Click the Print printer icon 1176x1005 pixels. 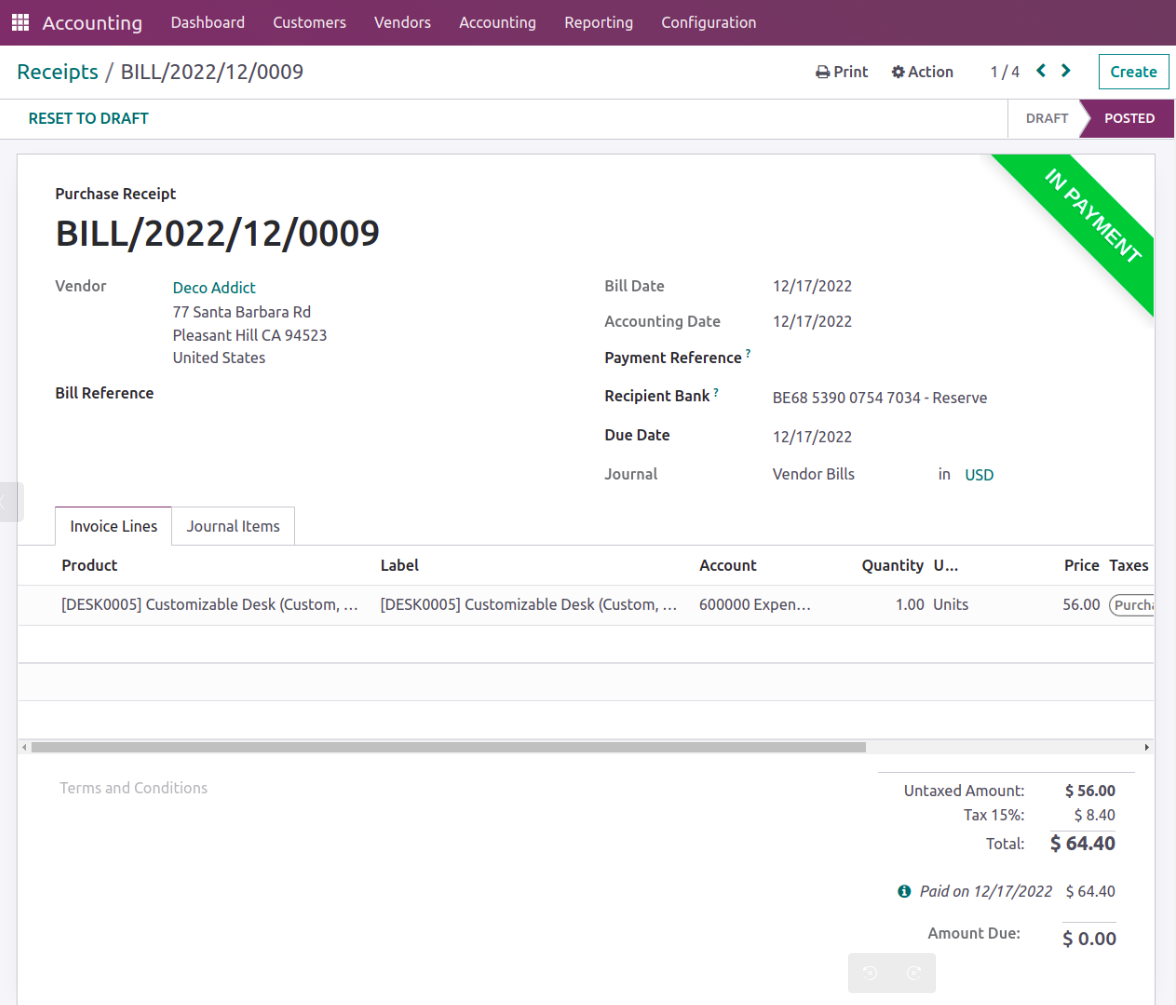coord(823,72)
